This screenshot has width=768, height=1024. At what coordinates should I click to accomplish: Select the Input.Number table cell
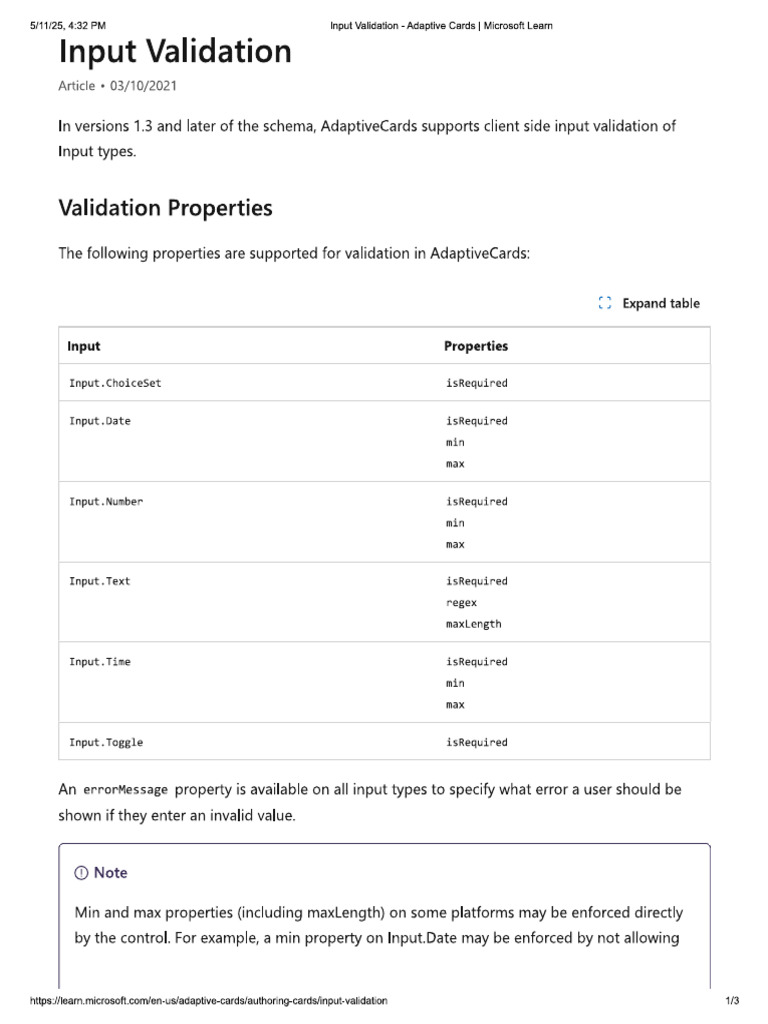coord(106,501)
